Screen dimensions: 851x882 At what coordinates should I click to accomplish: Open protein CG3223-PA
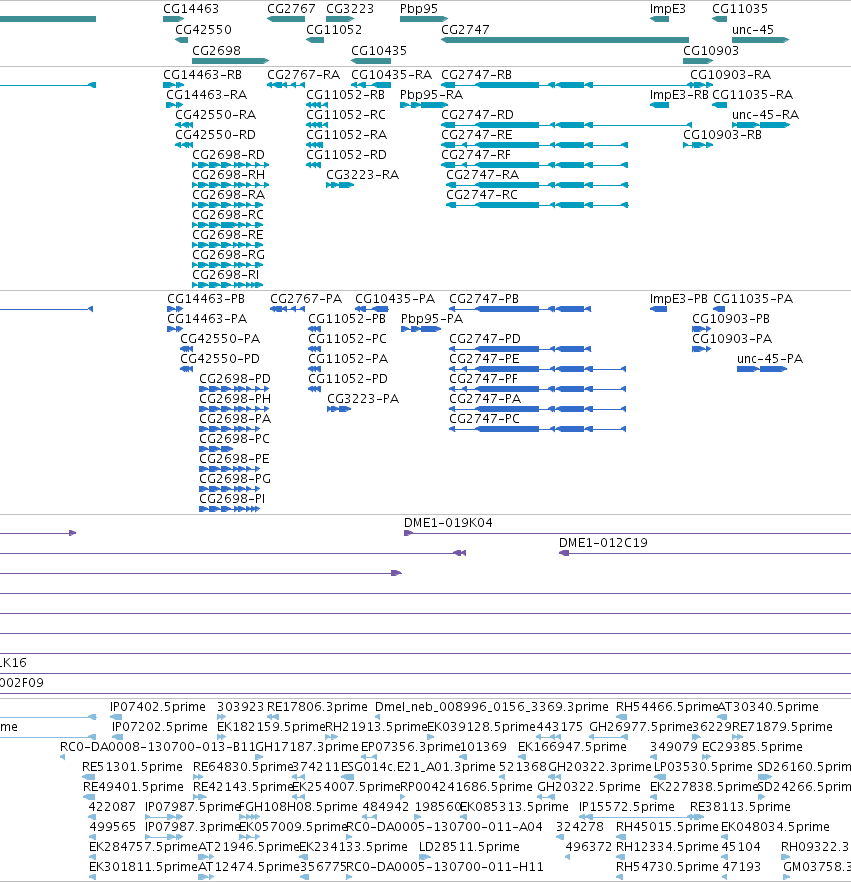[363, 399]
